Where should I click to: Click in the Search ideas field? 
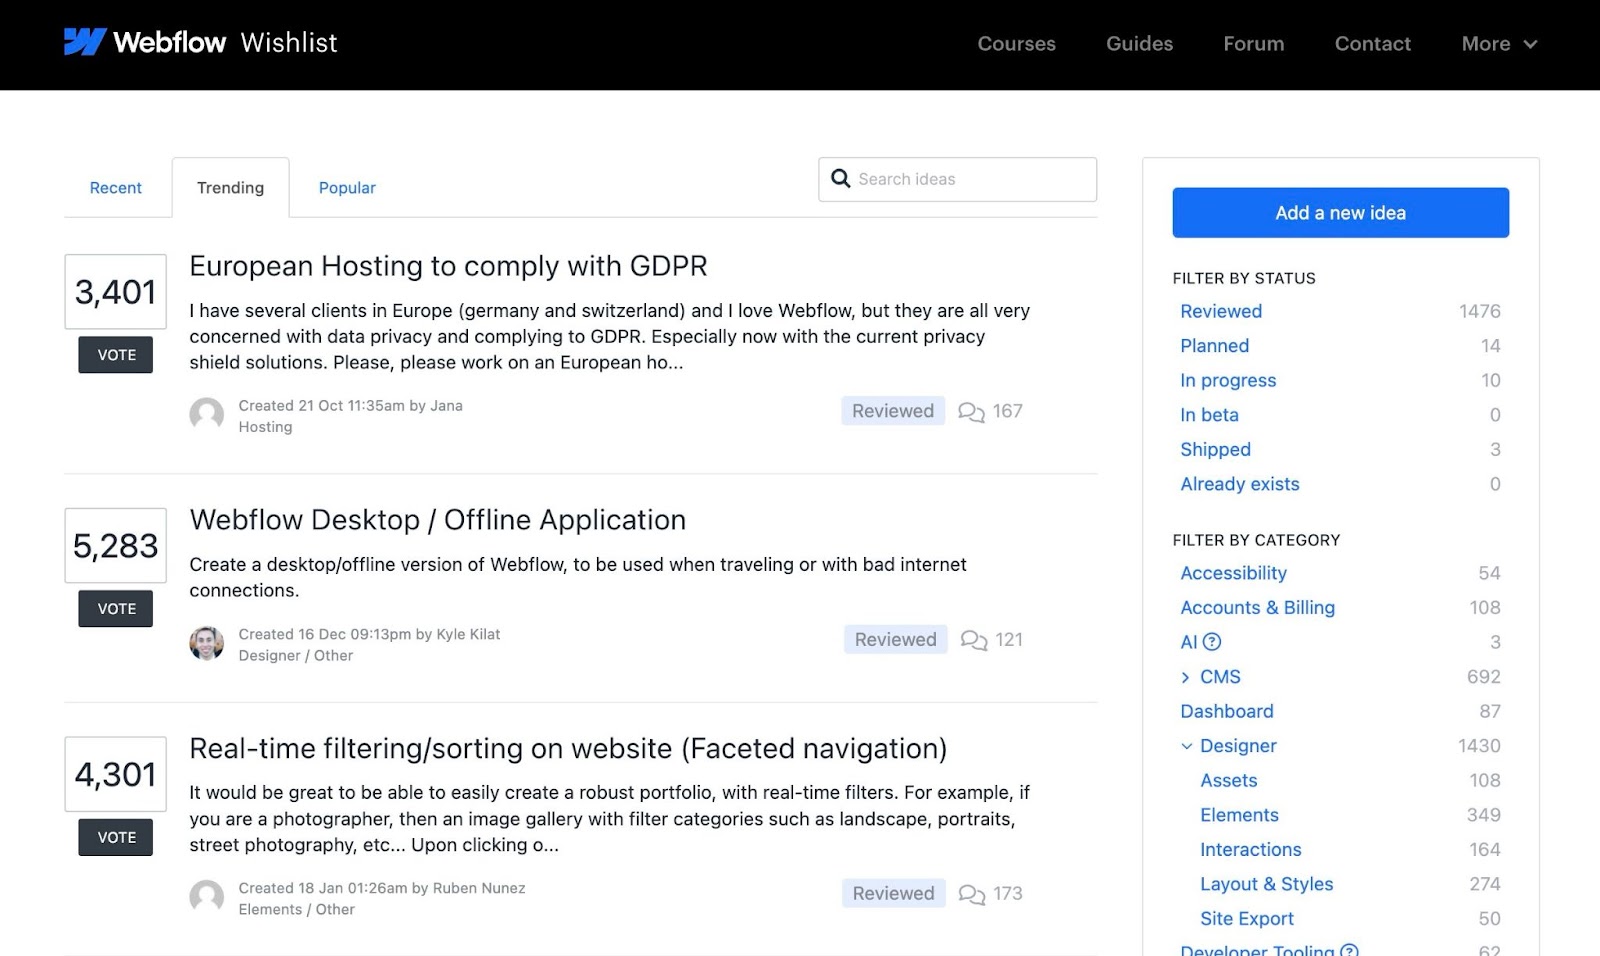[957, 179]
